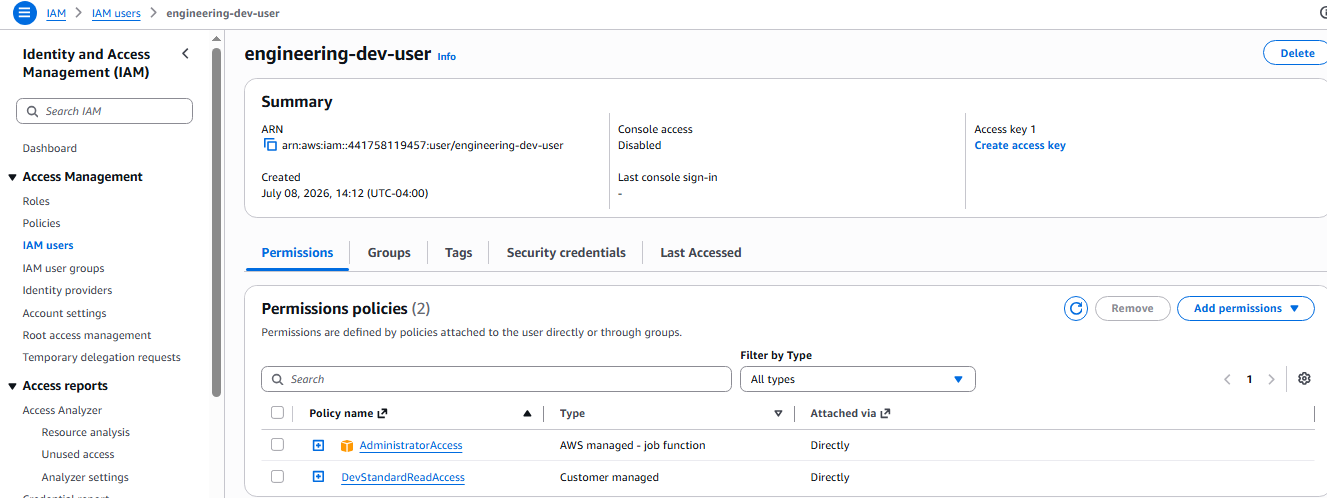Check the DevStandardReadAccess row checkbox

tap(277, 476)
